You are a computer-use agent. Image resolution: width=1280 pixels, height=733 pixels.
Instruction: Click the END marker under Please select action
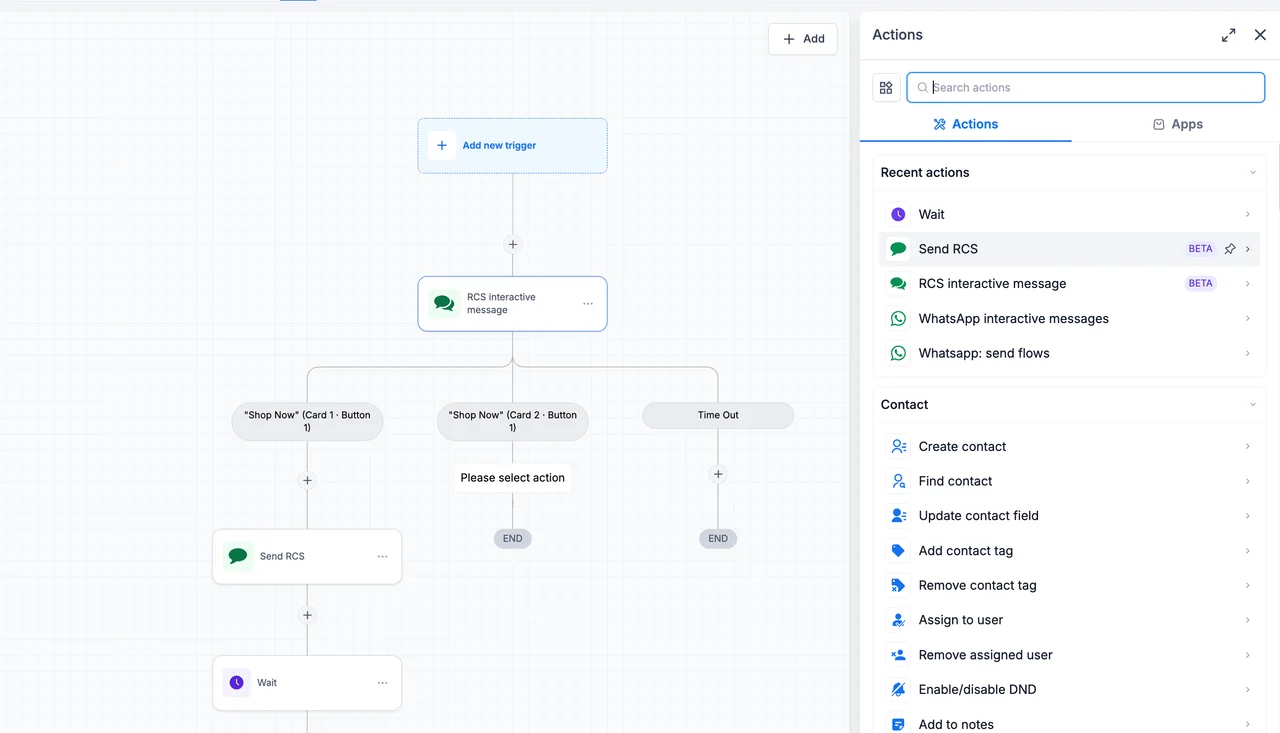(x=513, y=538)
